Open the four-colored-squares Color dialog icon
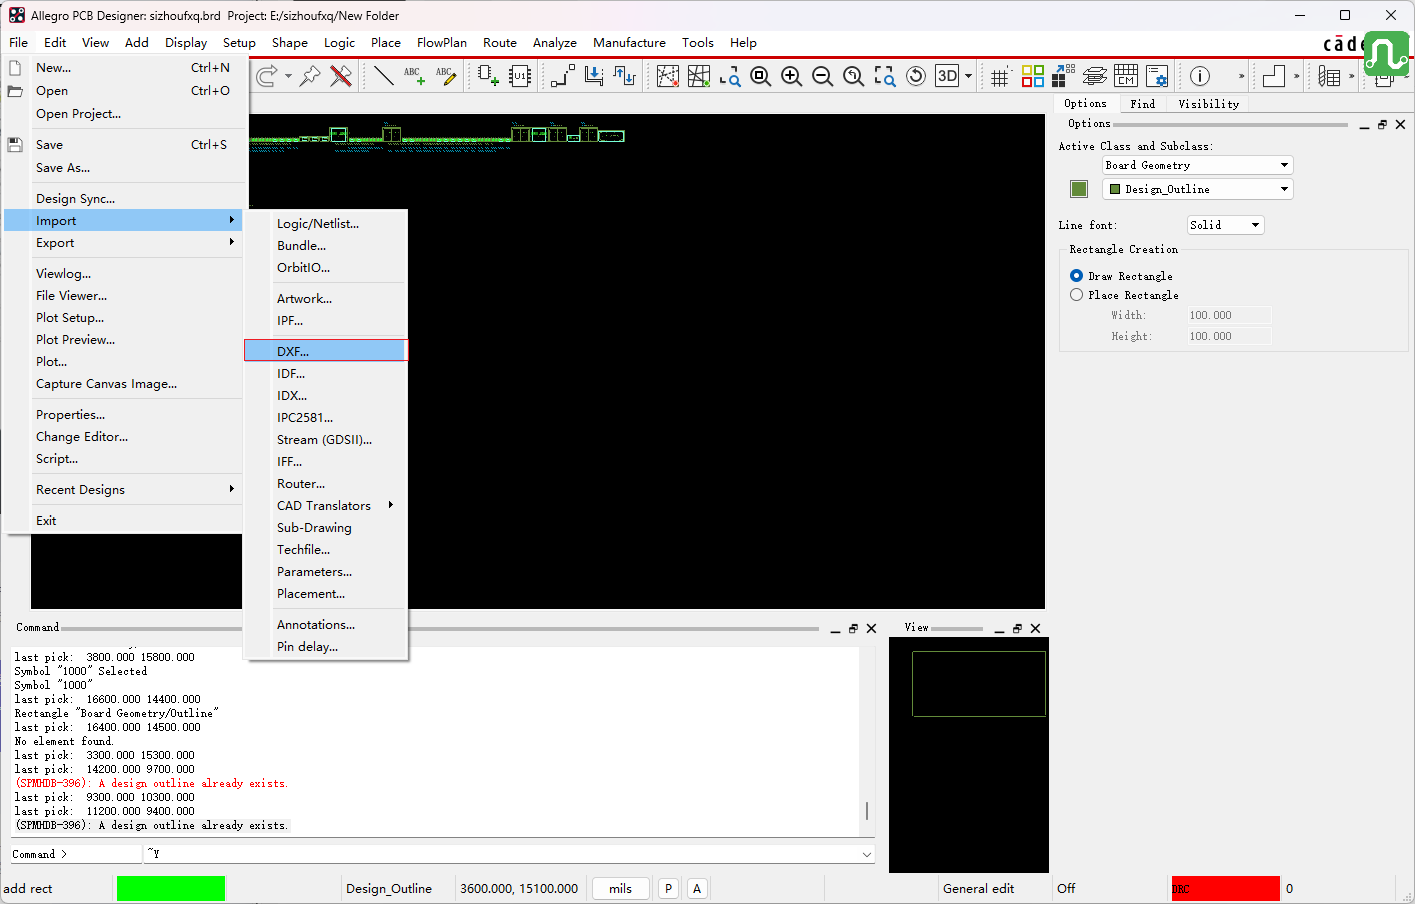1415x904 pixels. pos(1033,76)
